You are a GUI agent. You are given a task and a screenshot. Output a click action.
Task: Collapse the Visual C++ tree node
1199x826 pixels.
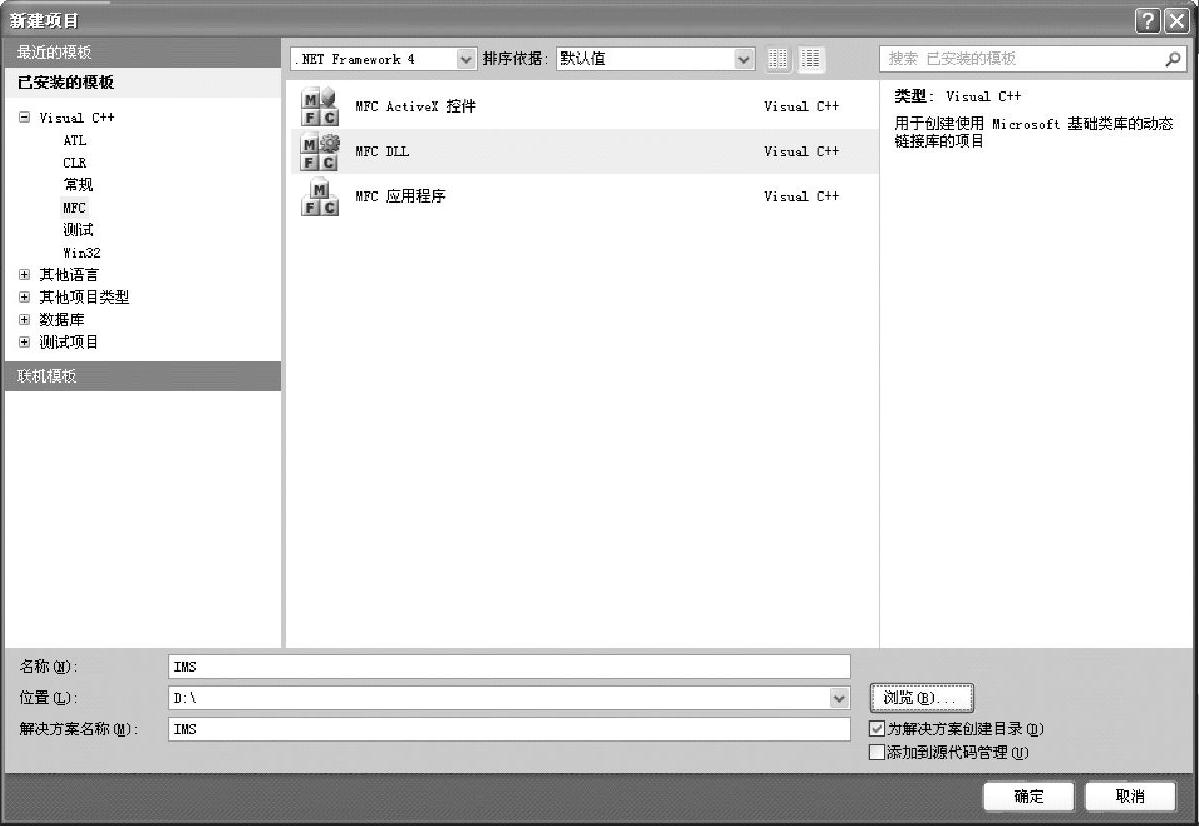tap(24, 117)
